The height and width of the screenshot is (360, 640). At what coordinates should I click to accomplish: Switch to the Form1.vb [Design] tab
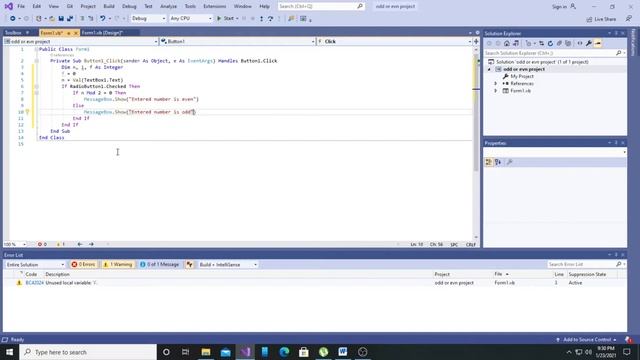coord(102,33)
